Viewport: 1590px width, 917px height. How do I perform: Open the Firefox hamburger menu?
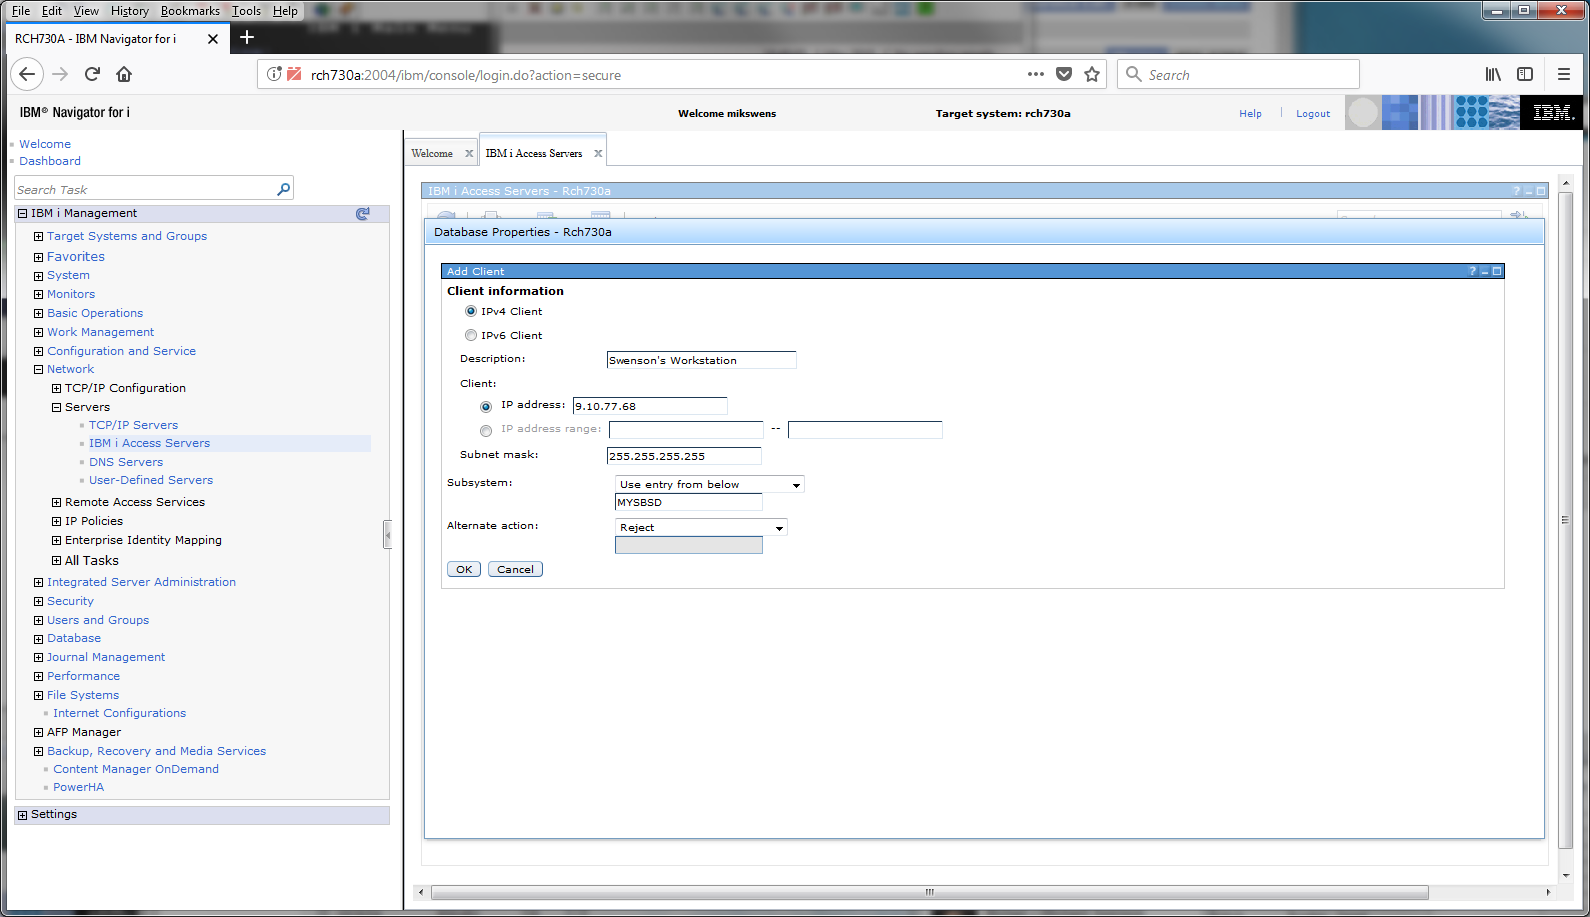tap(1564, 74)
